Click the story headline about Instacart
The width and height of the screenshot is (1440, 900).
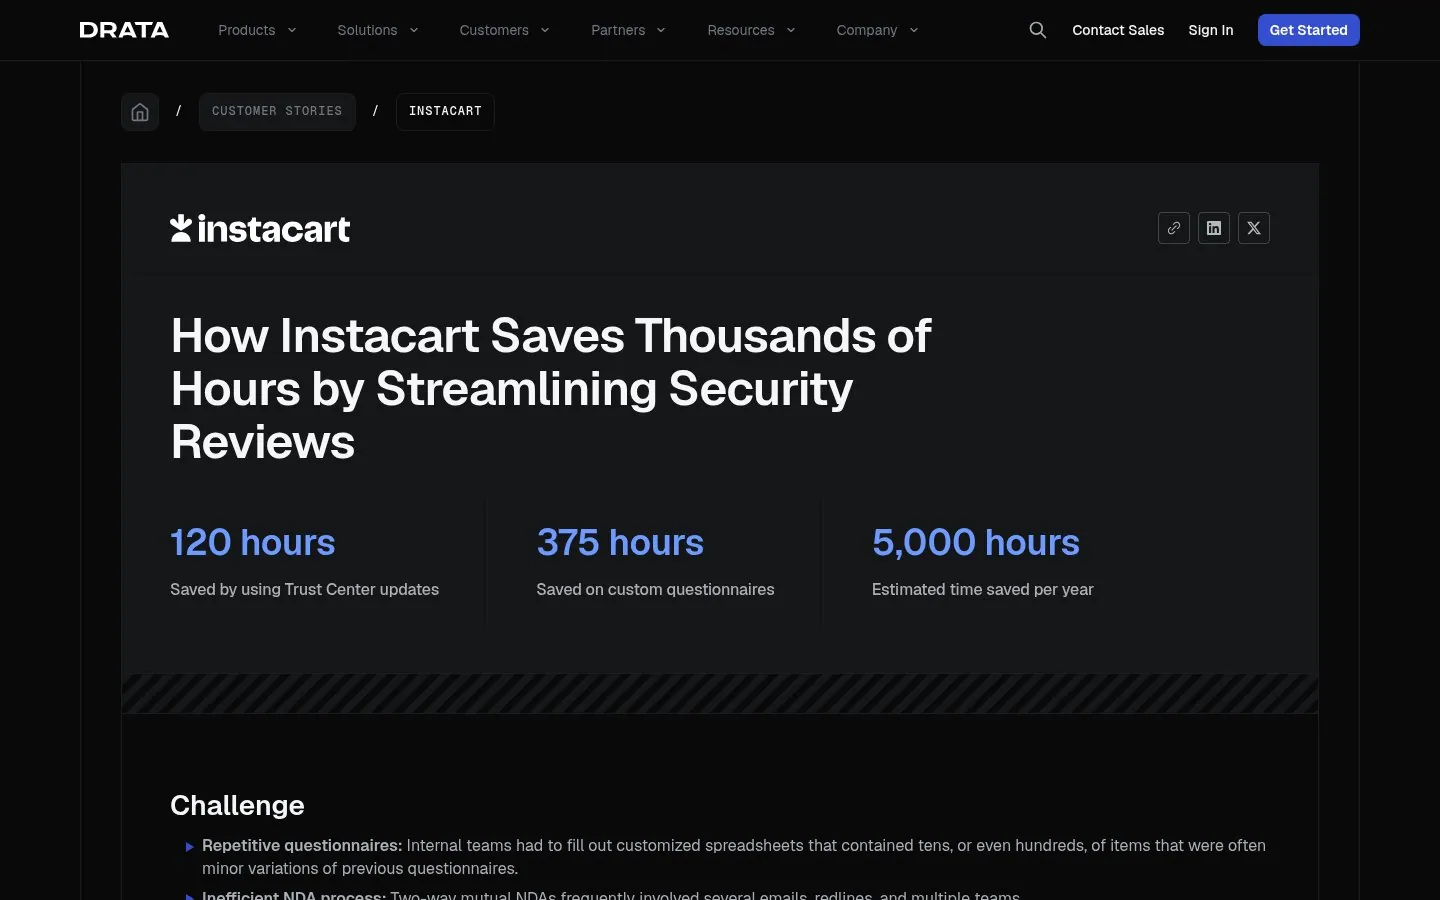click(x=551, y=389)
